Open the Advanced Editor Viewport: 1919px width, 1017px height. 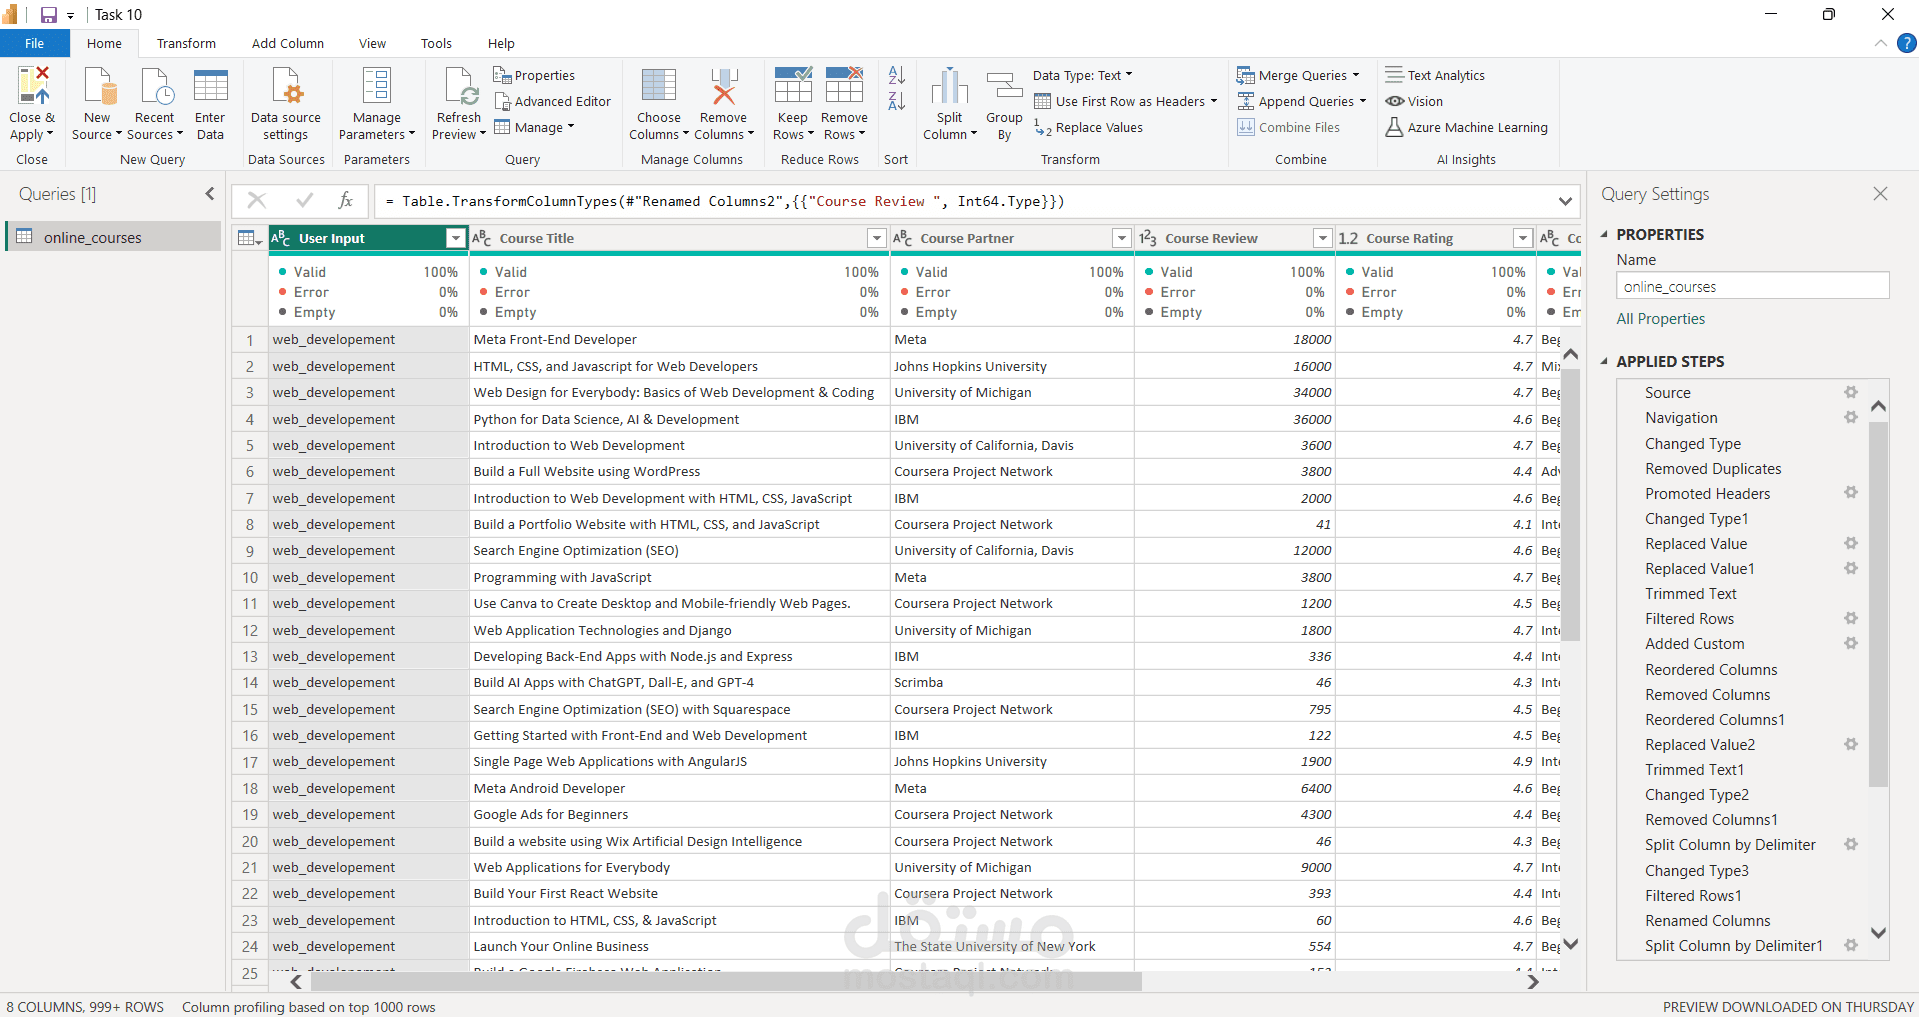click(552, 101)
